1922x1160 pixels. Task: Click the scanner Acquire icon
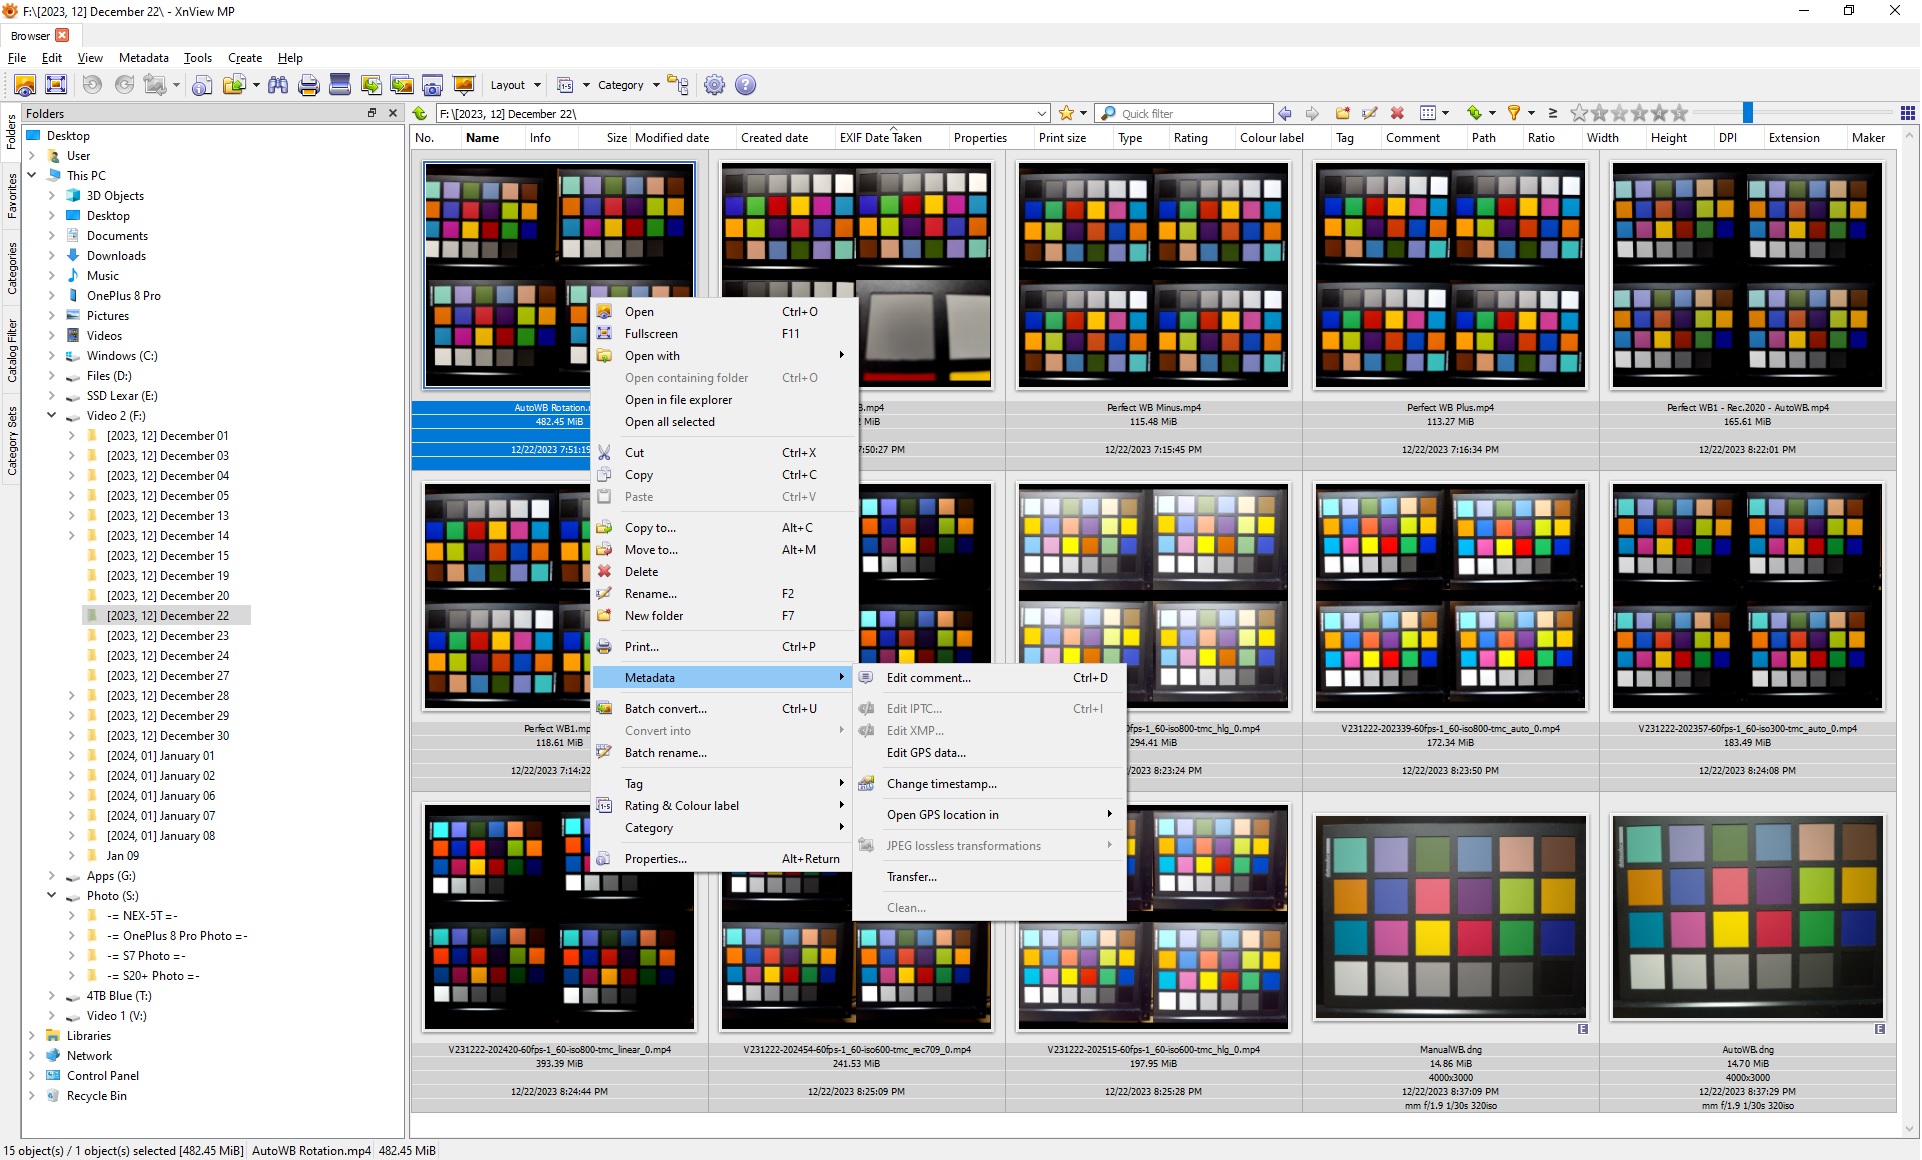340,85
